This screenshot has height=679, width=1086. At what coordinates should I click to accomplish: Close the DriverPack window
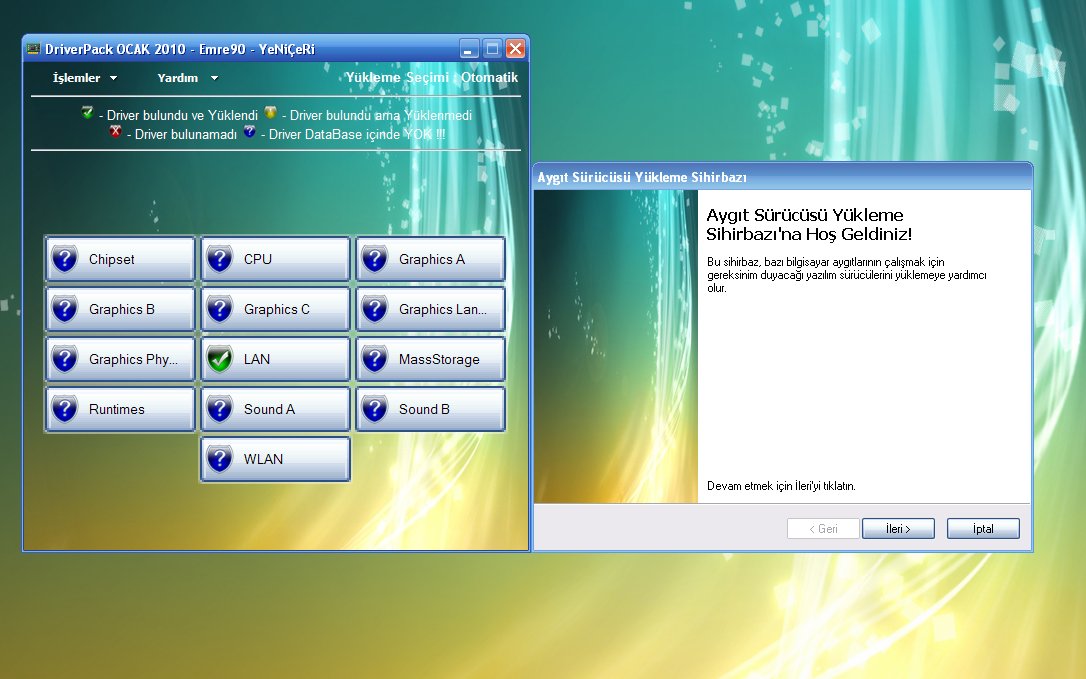point(515,49)
